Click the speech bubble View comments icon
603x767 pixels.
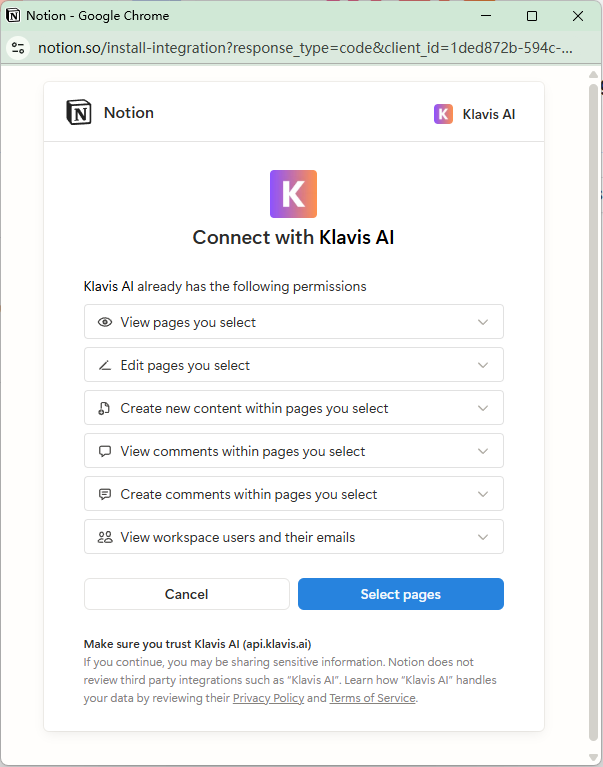click(105, 451)
